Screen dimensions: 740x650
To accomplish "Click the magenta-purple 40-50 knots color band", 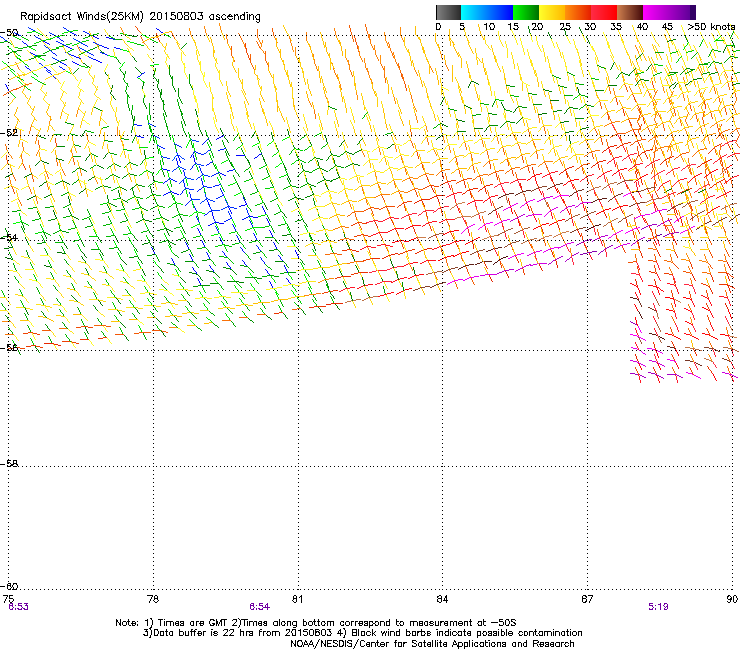I will (x=669, y=12).
